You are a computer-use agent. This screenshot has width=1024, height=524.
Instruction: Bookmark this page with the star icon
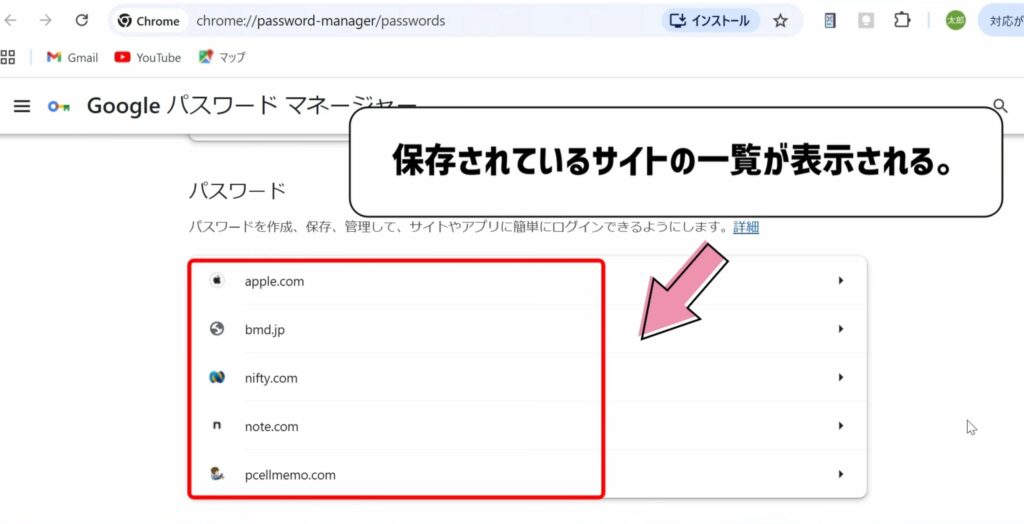[x=780, y=21]
